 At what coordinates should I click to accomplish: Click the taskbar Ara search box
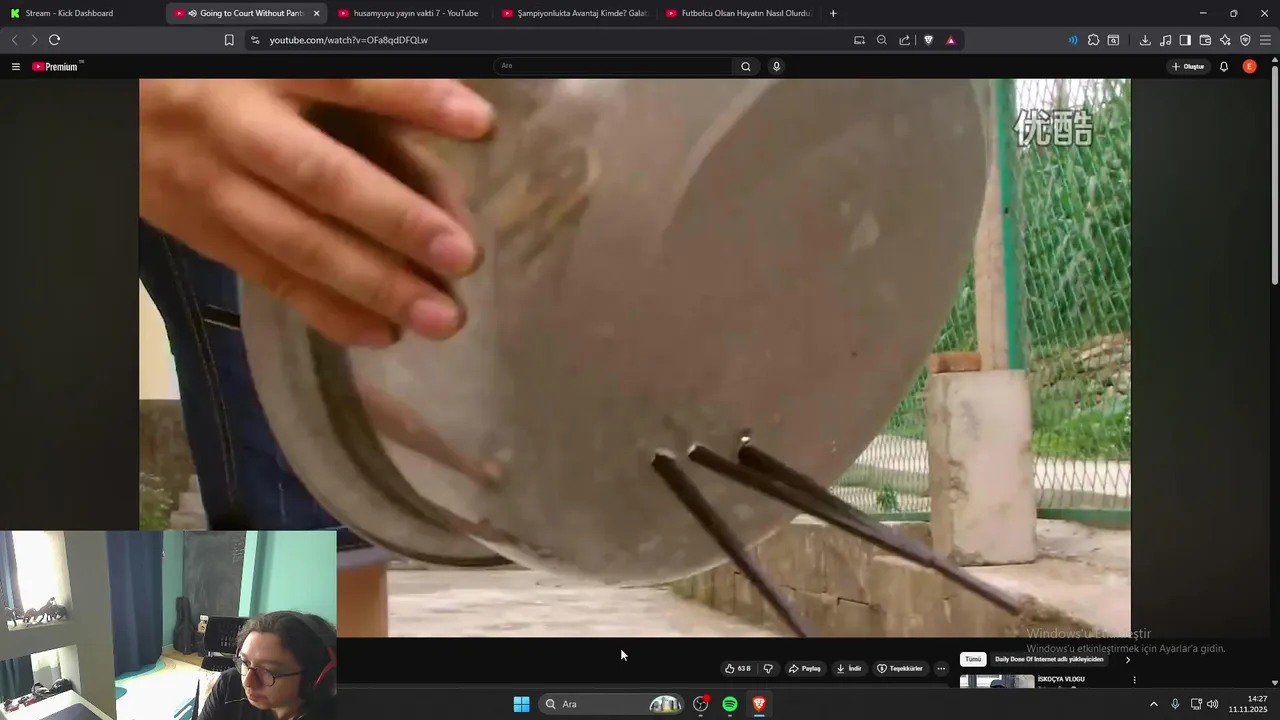click(612, 704)
